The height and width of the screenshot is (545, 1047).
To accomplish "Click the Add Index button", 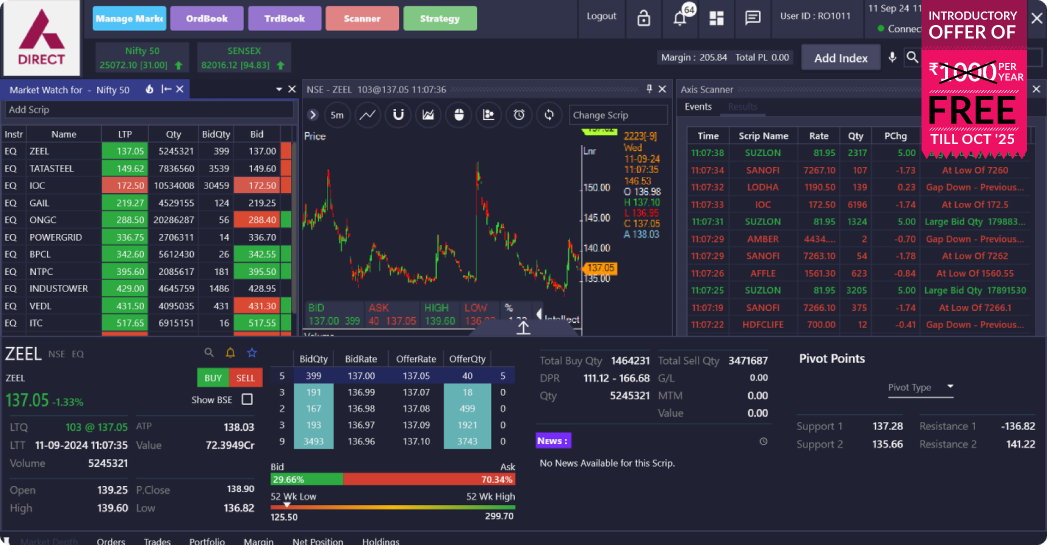I will (840, 58).
